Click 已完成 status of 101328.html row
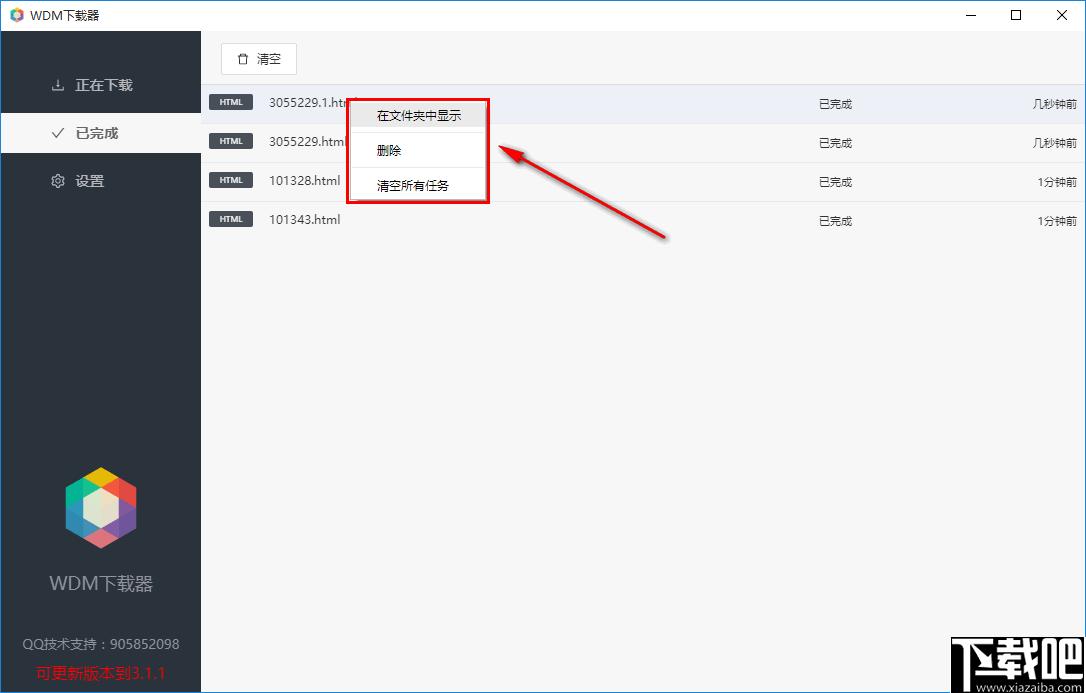Image resolution: width=1086 pixels, height=693 pixels. click(835, 182)
